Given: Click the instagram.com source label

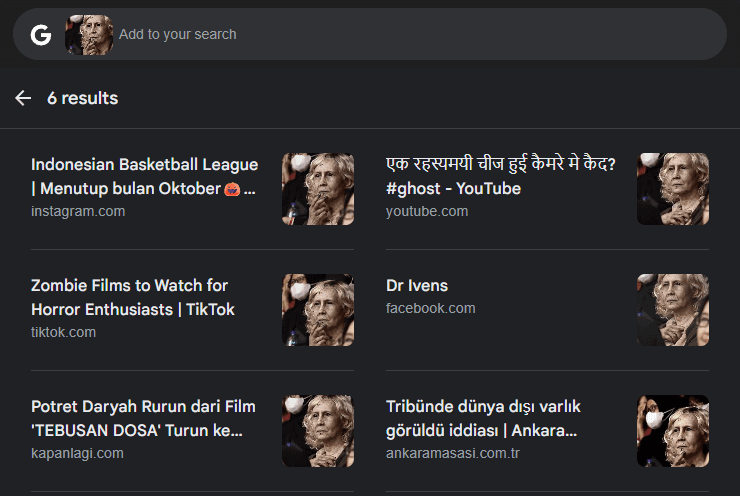Looking at the screenshot, I should [78, 211].
